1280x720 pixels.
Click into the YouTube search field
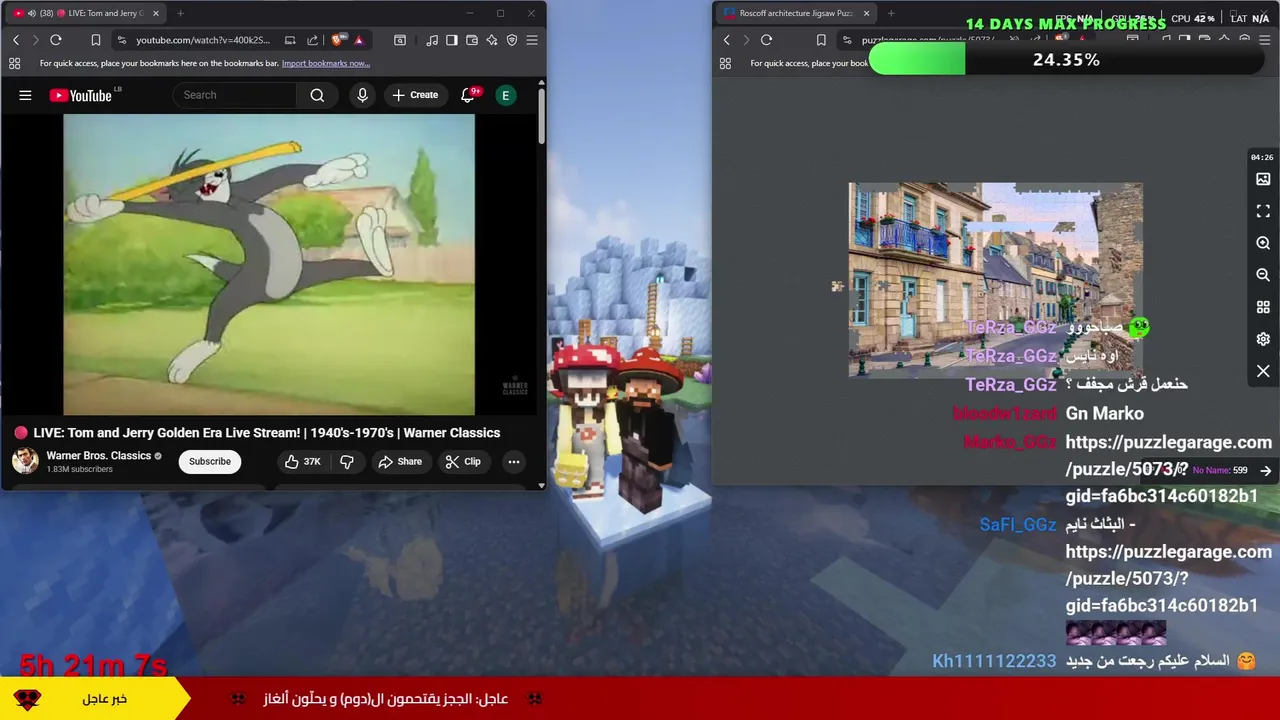[235, 95]
